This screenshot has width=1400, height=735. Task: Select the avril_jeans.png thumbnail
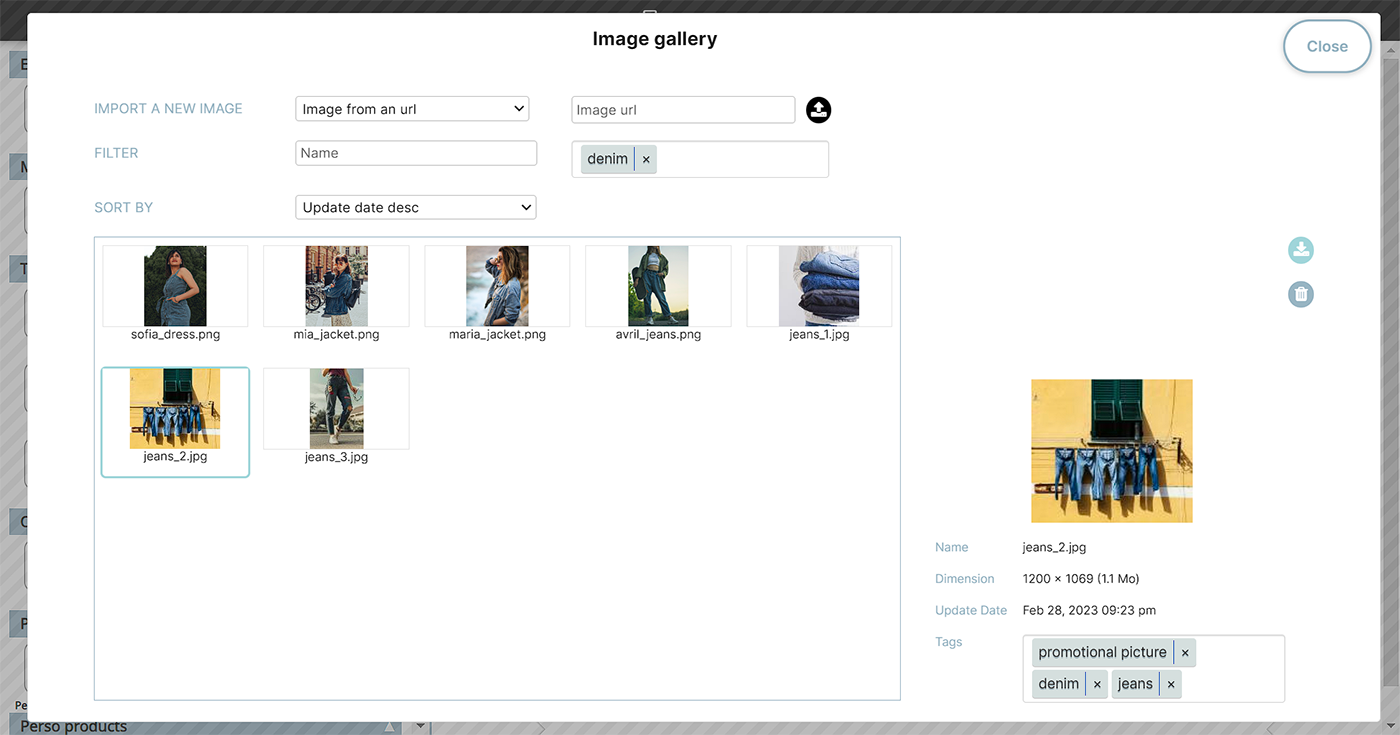pyautogui.click(x=658, y=294)
